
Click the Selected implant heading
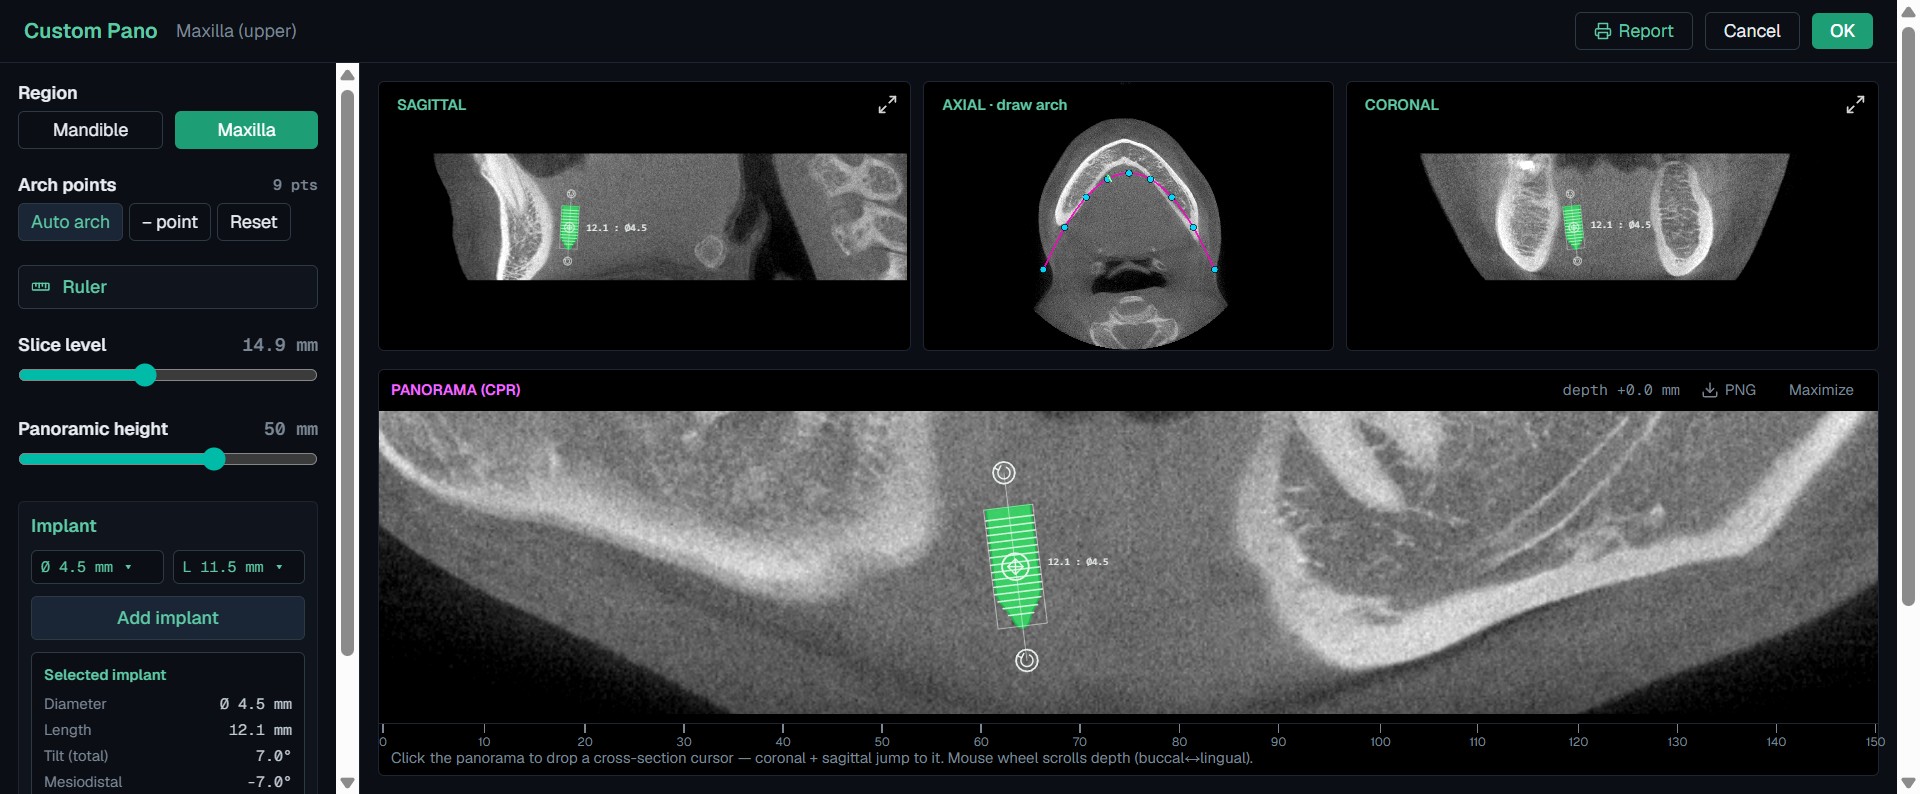pos(105,675)
